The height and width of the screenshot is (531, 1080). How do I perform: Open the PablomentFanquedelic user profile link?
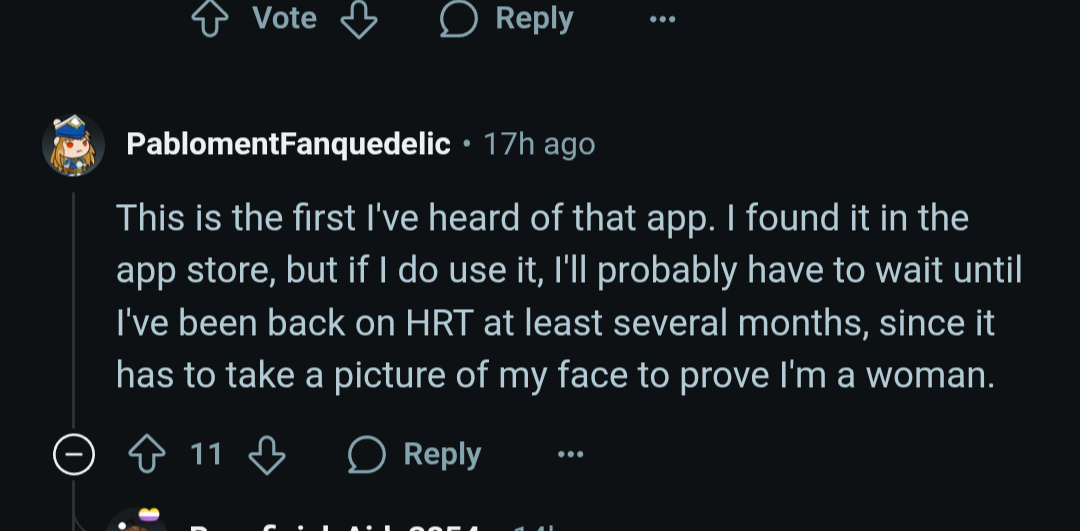[288, 144]
